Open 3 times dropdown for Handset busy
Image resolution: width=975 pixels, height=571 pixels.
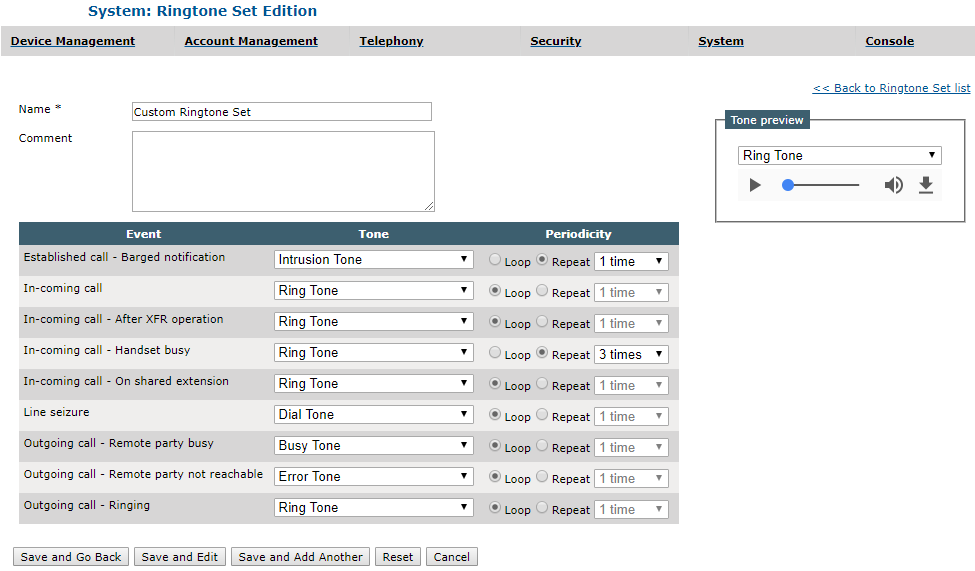click(x=631, y=355)
